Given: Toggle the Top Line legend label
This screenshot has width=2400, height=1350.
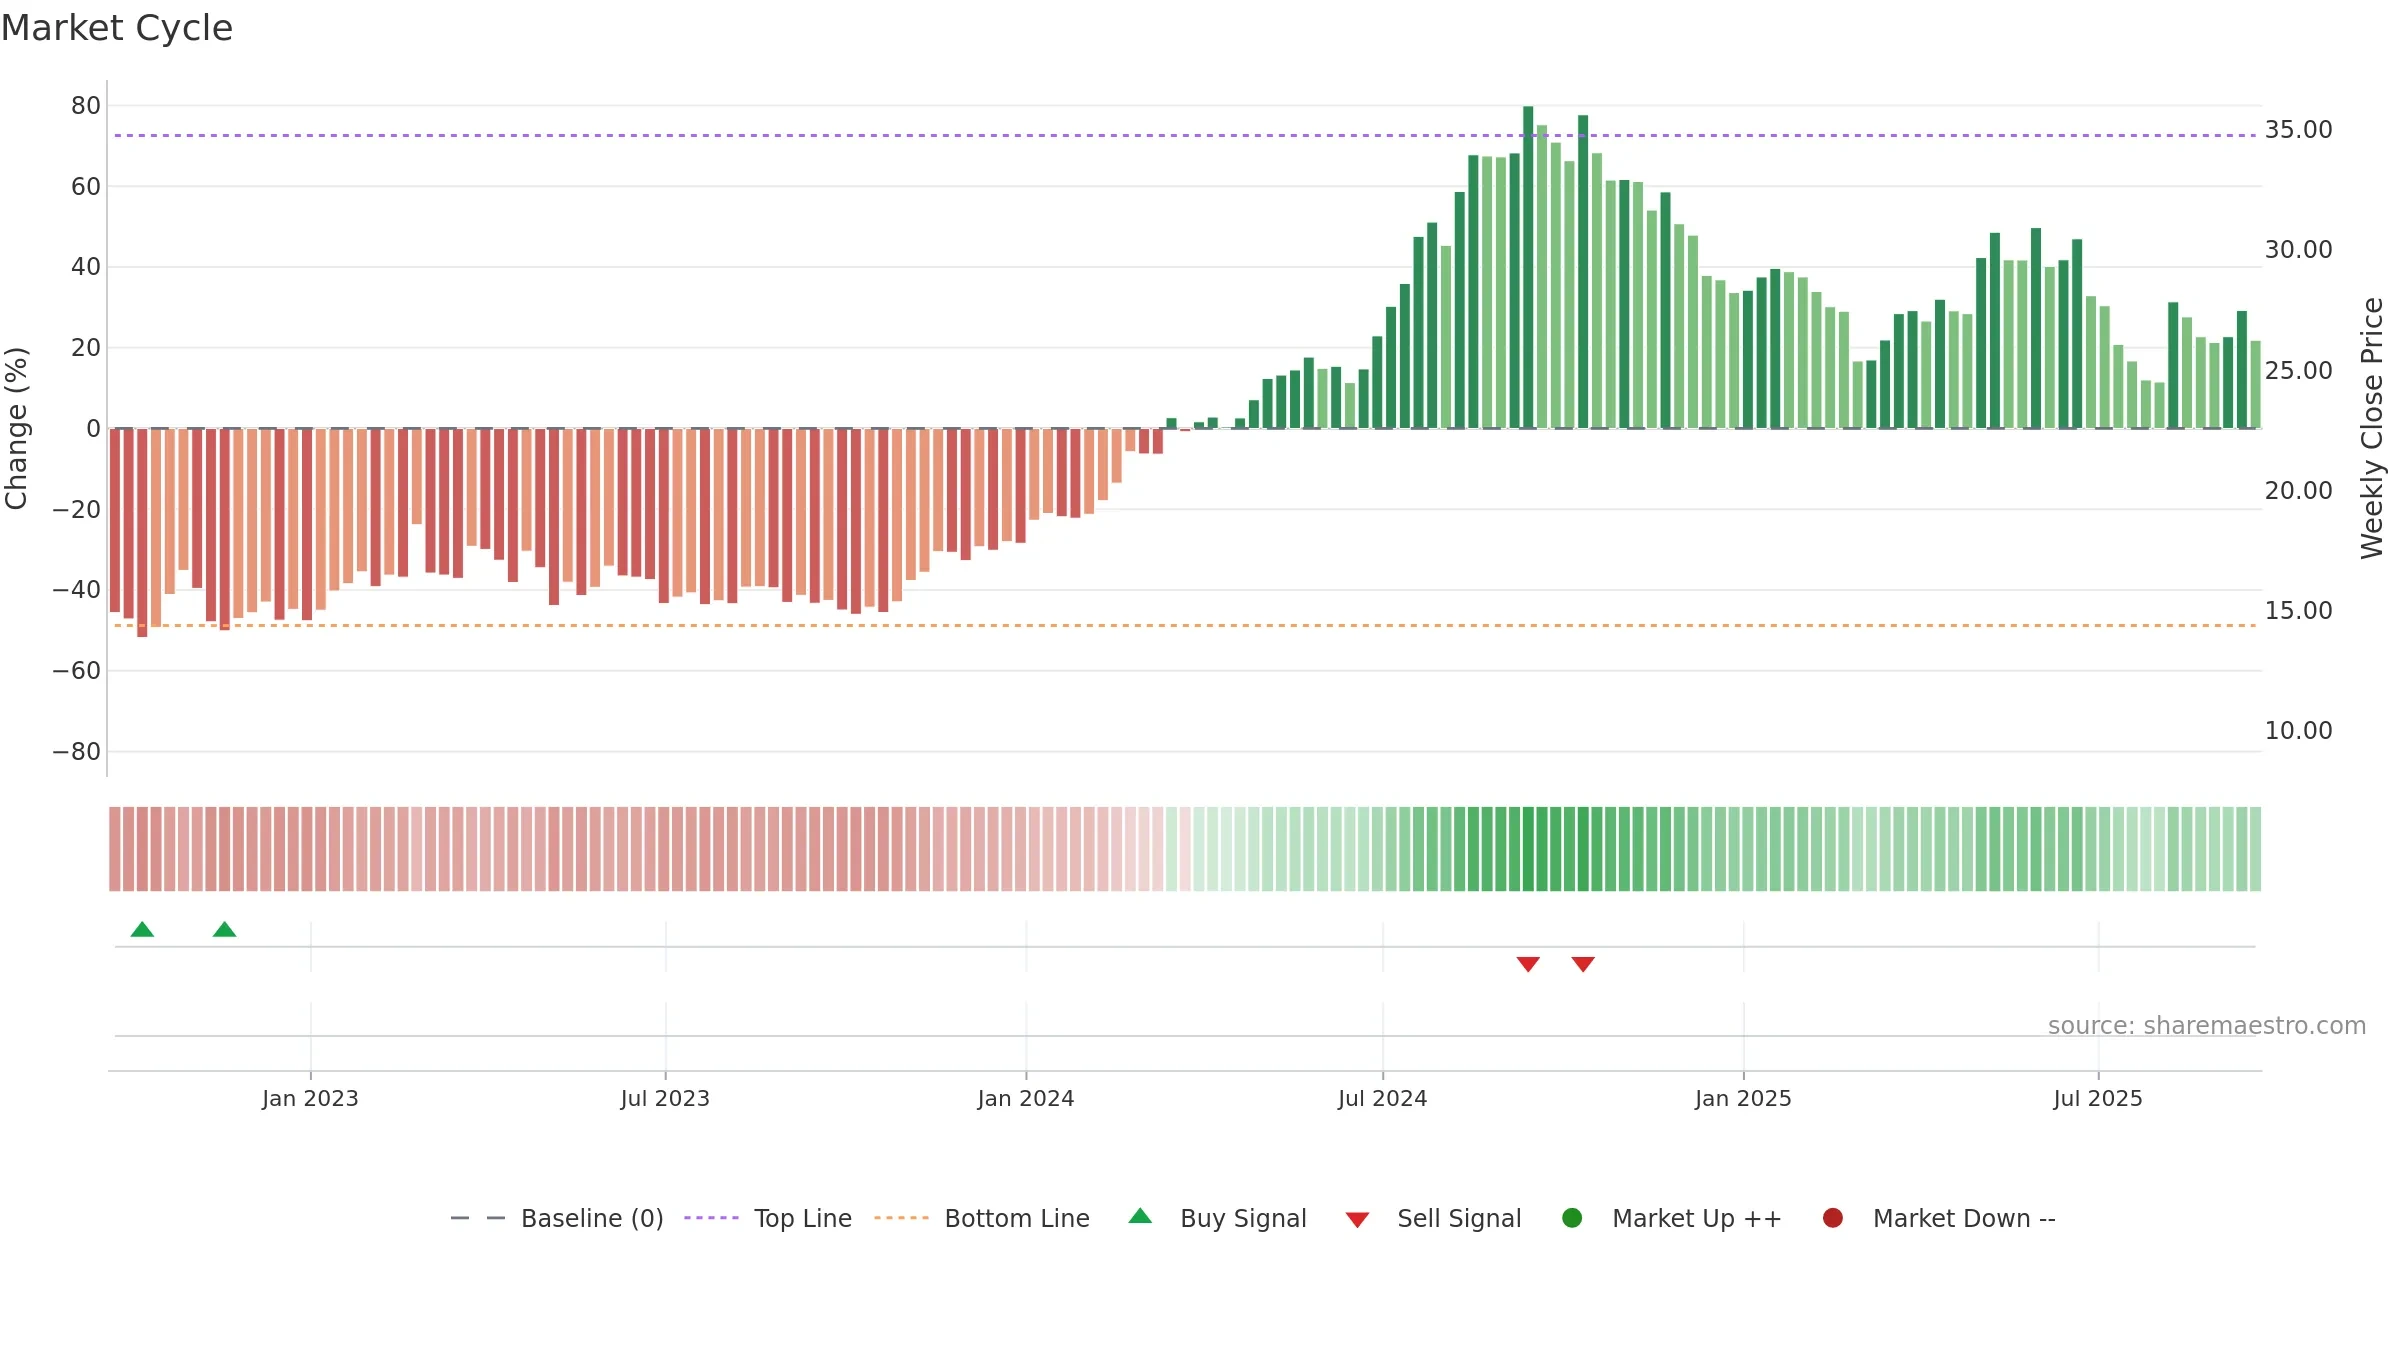Looking at the screenshot, I should click(803, 1218).
